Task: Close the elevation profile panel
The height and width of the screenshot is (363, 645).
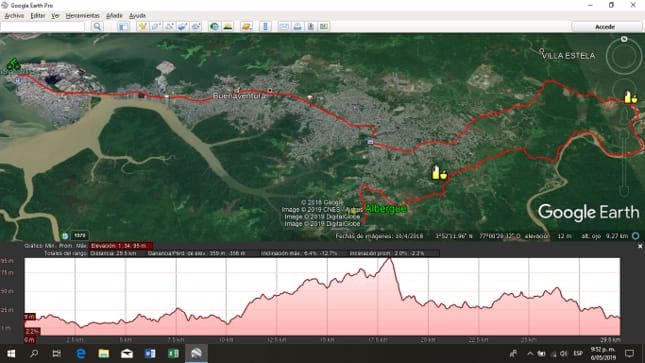Action: 640,246
